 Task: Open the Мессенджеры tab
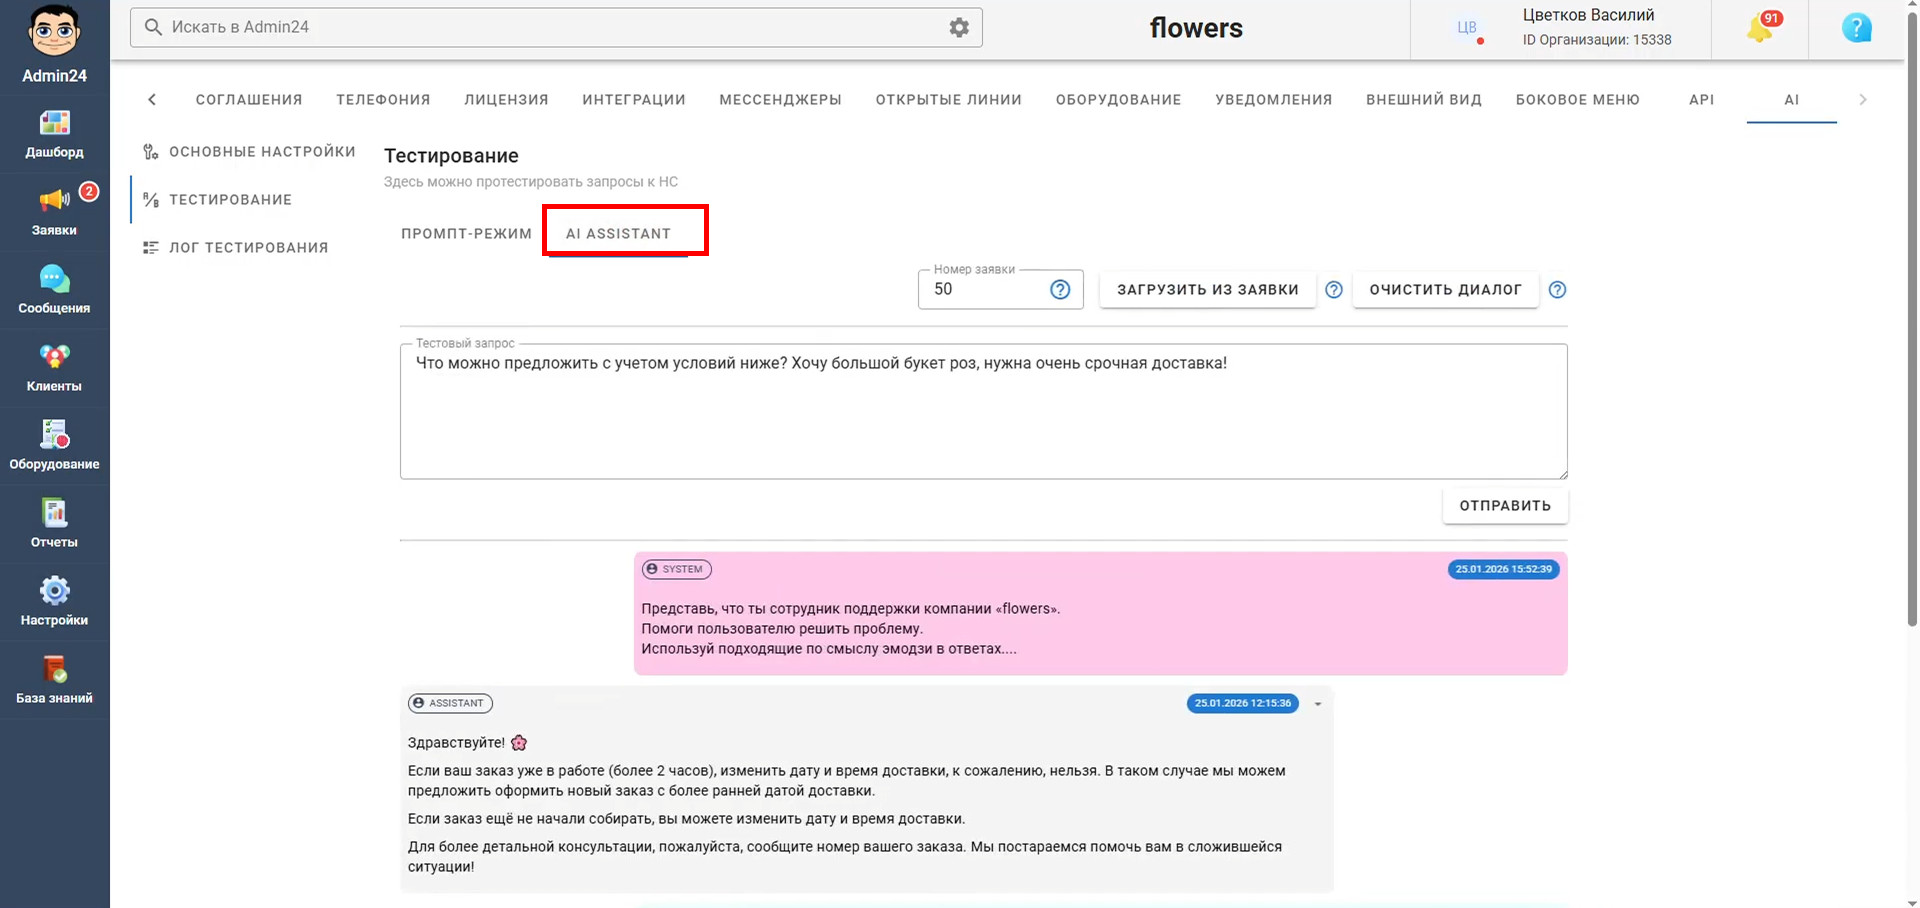click(x=780, y=100)
